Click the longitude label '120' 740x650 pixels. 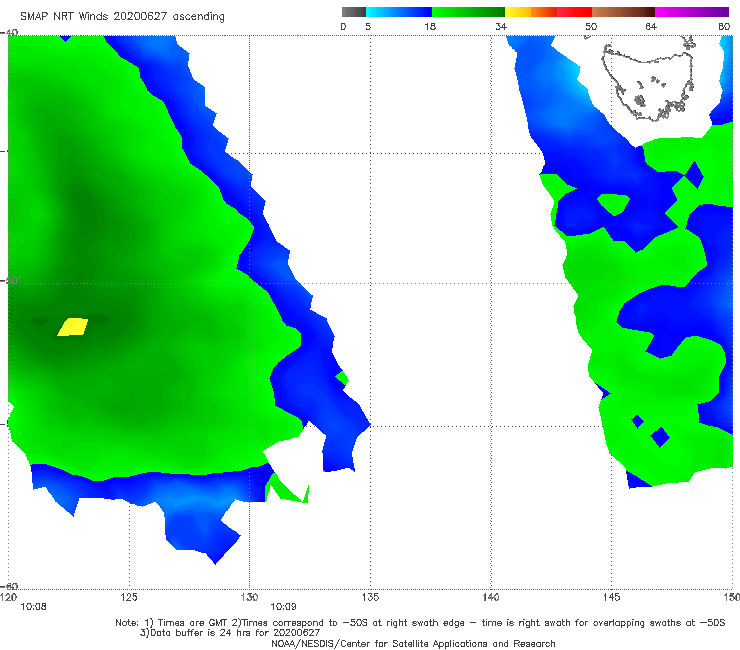(x=8, y=597)
